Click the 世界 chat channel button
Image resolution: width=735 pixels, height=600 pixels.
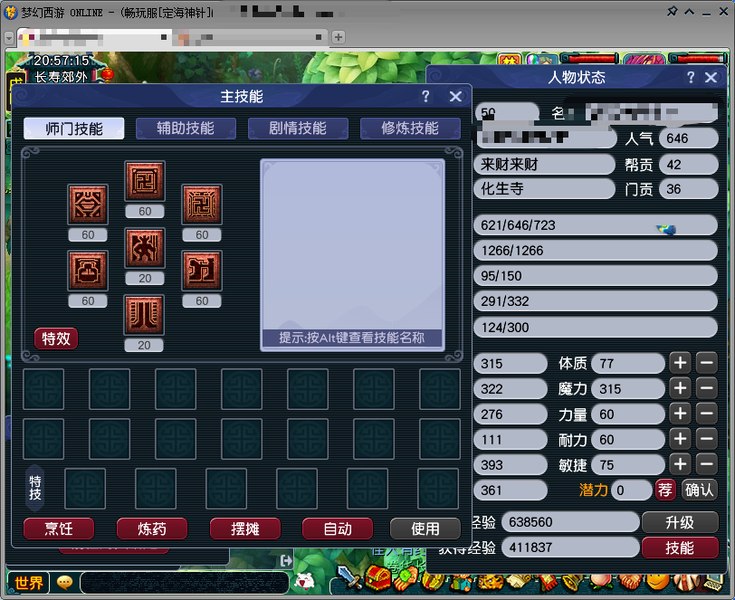click(x=29, y=583)
